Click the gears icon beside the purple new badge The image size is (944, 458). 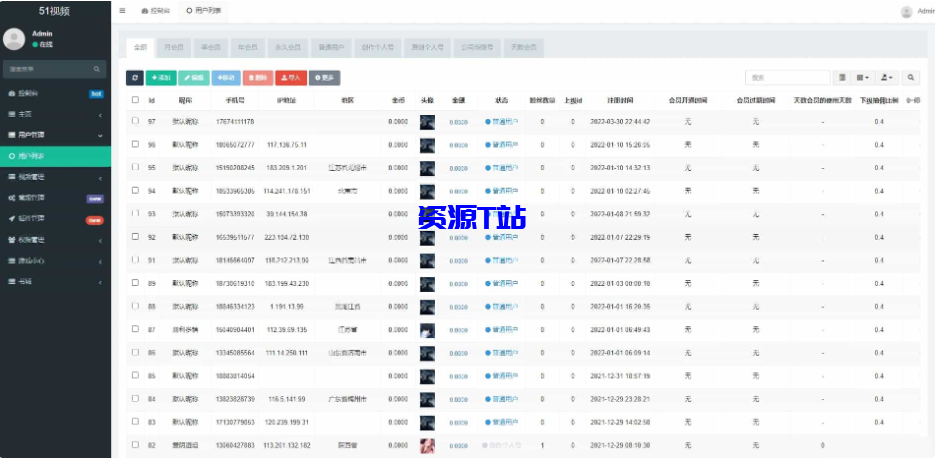pos(11,198)
